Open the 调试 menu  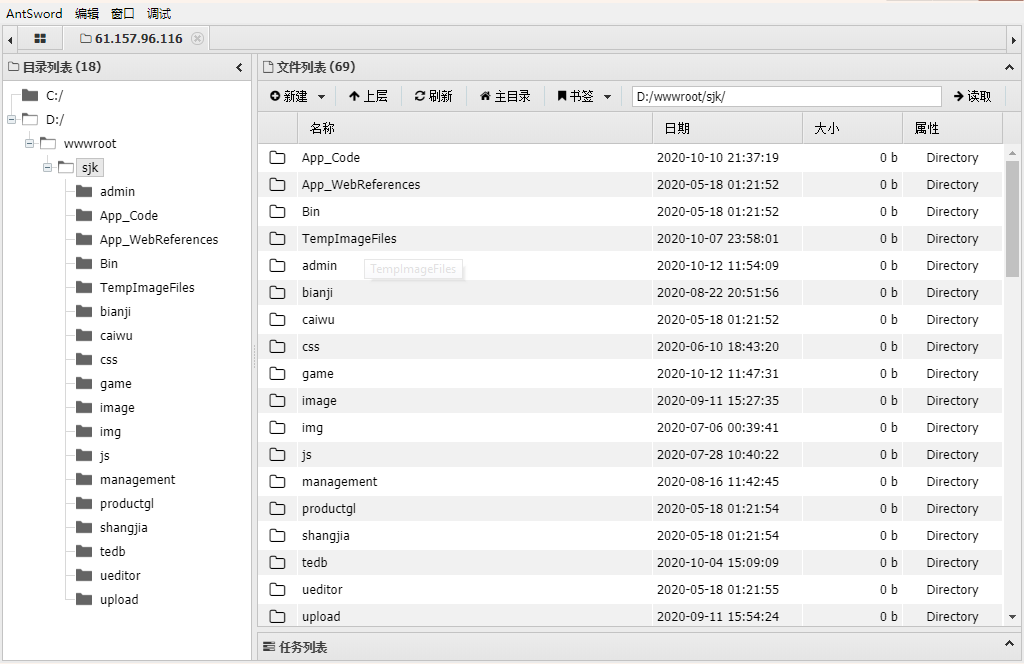(x=159, y=13)
